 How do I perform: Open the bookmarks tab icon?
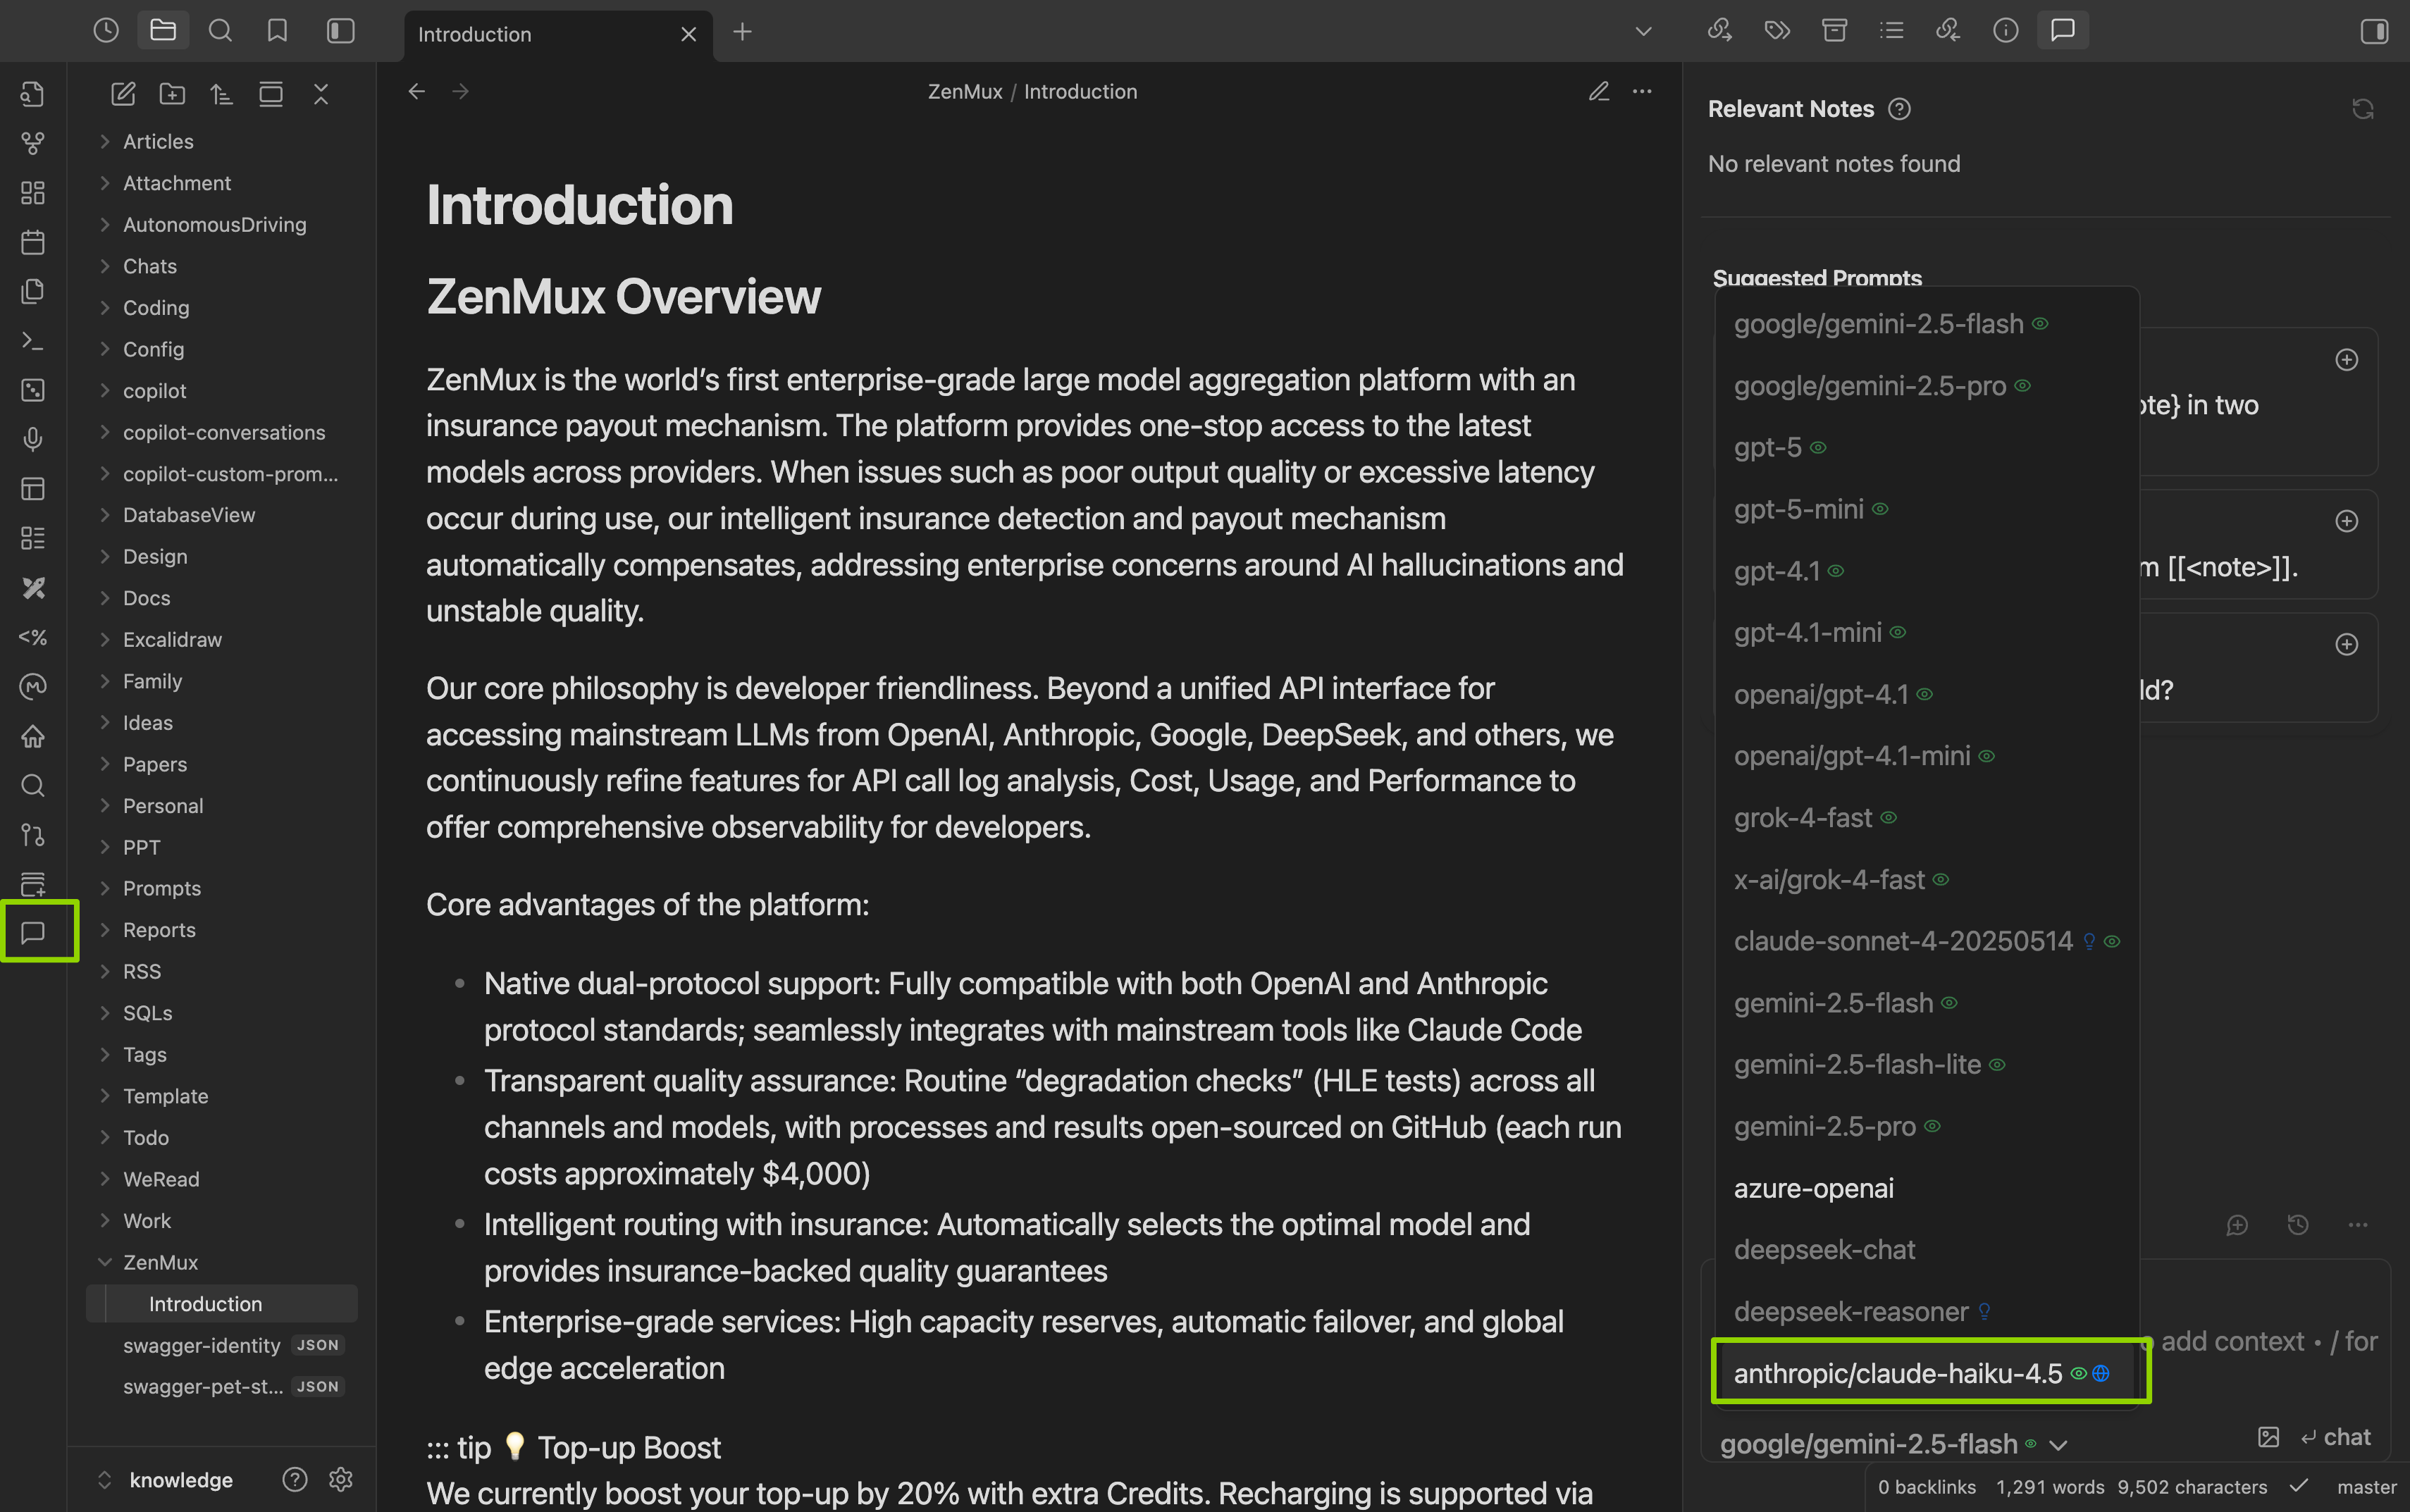pyautogui.click(x=277, y=31)
